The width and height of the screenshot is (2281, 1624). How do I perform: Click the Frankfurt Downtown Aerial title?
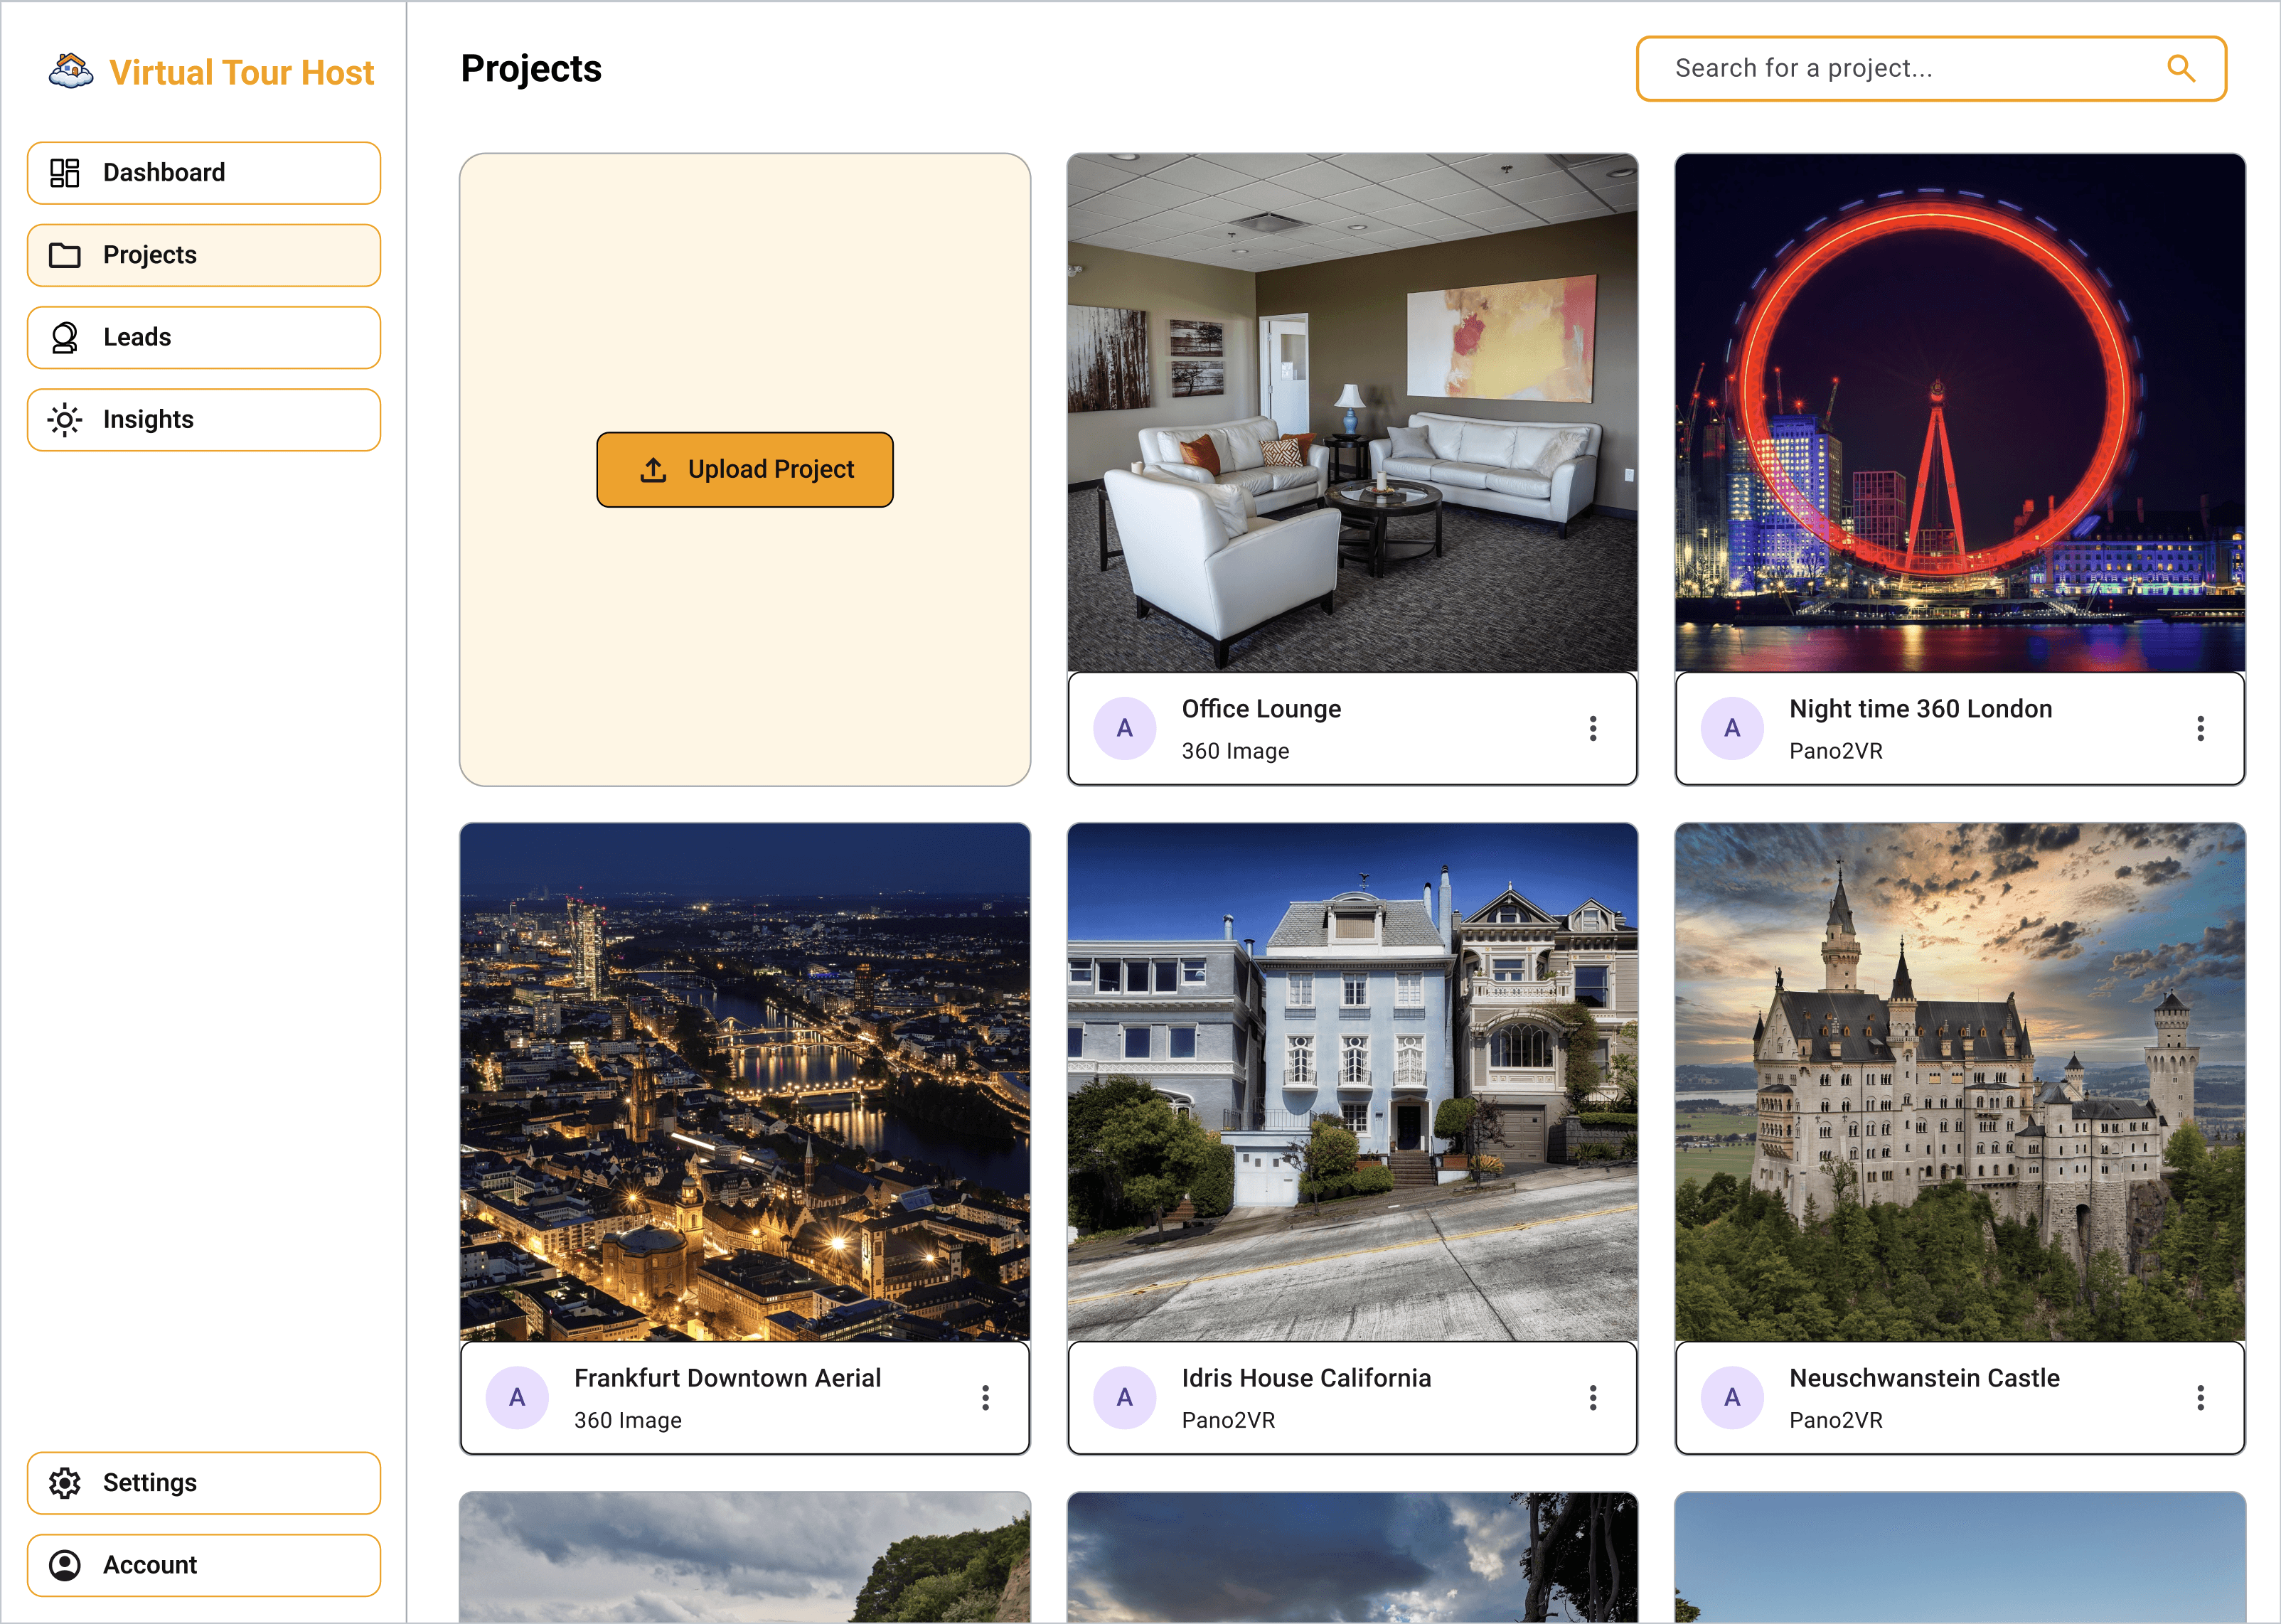click(x=727, y=1377)
